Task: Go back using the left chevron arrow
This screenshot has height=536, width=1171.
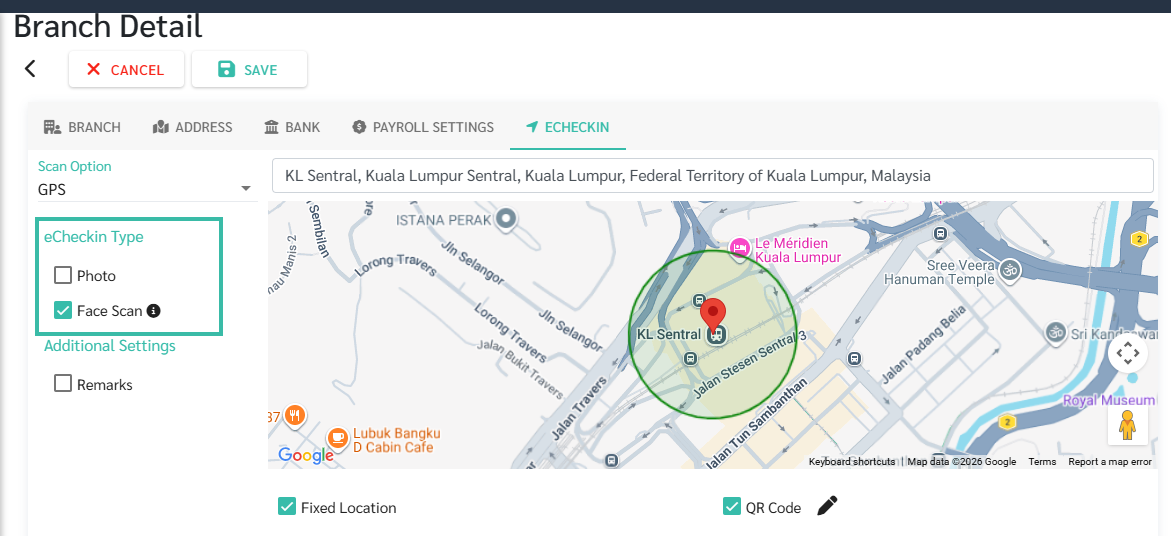Action: [x=30, y=69]
